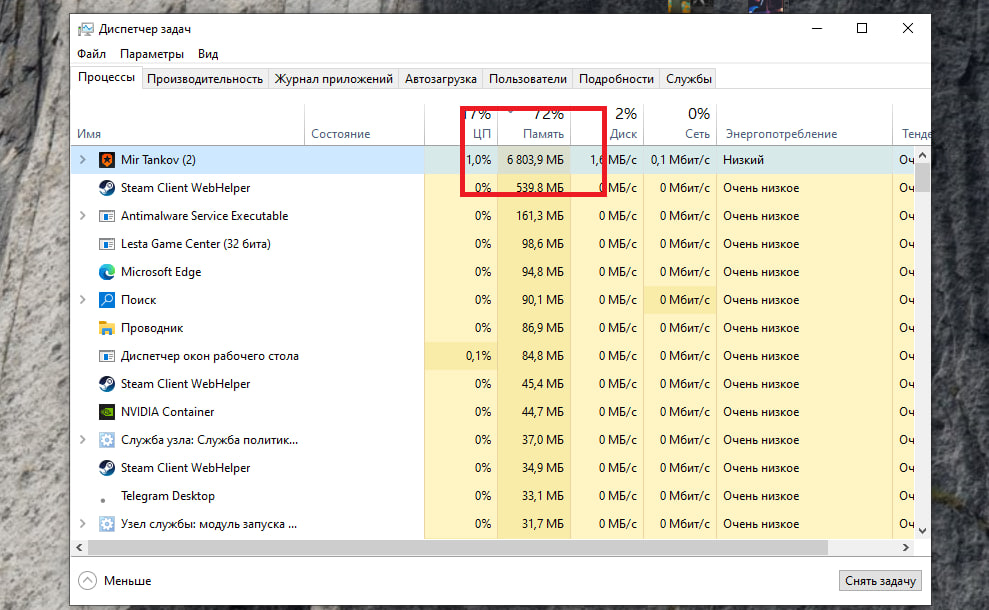Click the Проводник folder icon
The image size is (989, 610).
click(x=107, y=328)
